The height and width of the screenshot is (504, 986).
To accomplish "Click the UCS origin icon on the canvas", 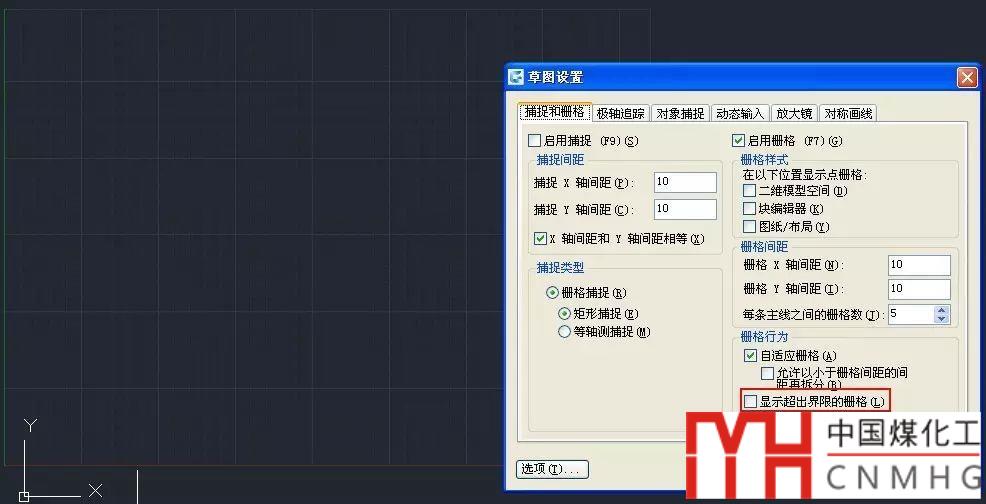I will pos(24,495).
